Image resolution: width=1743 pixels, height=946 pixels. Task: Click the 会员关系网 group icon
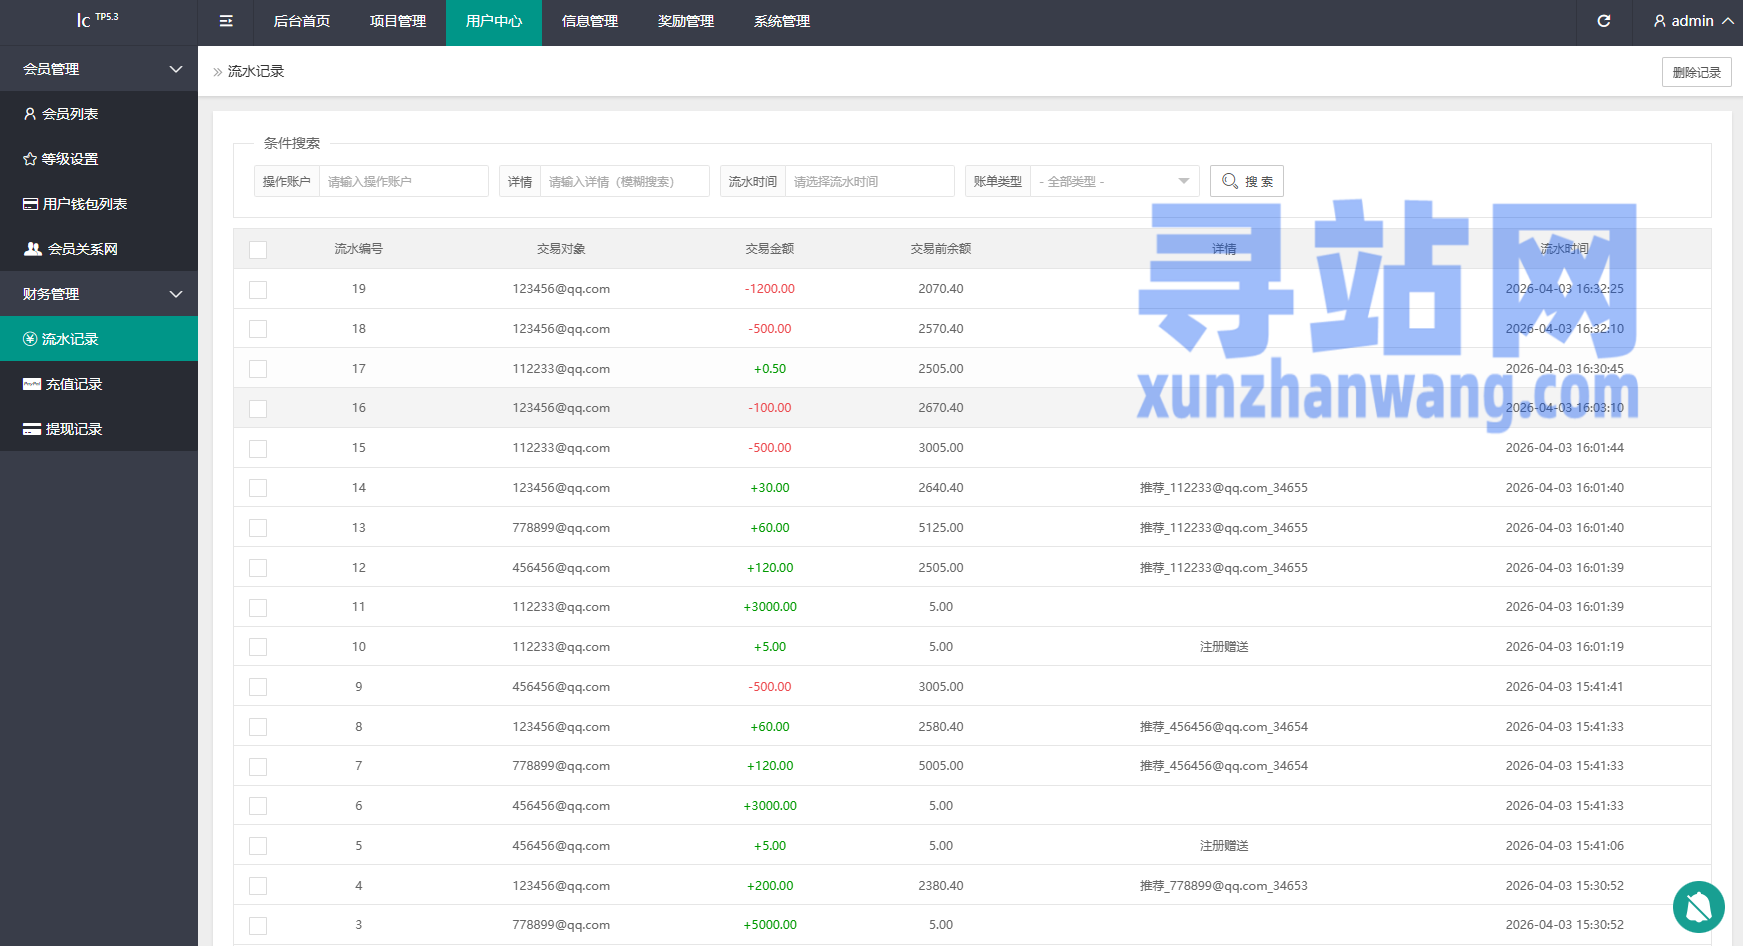33,249
